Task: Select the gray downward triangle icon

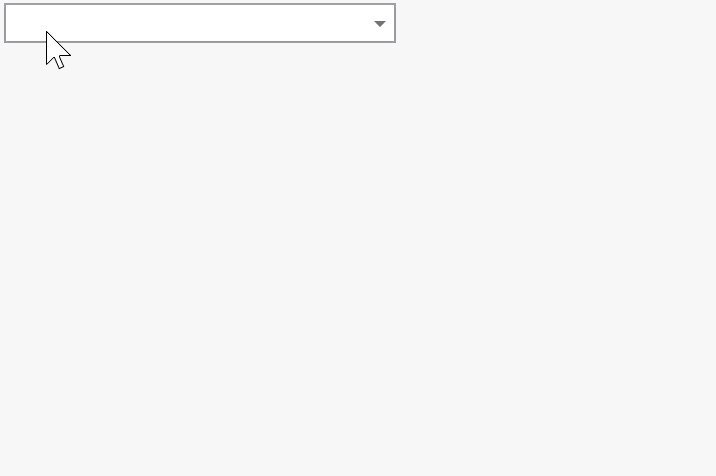Action: pyautogui.click(x=379, y=24)
